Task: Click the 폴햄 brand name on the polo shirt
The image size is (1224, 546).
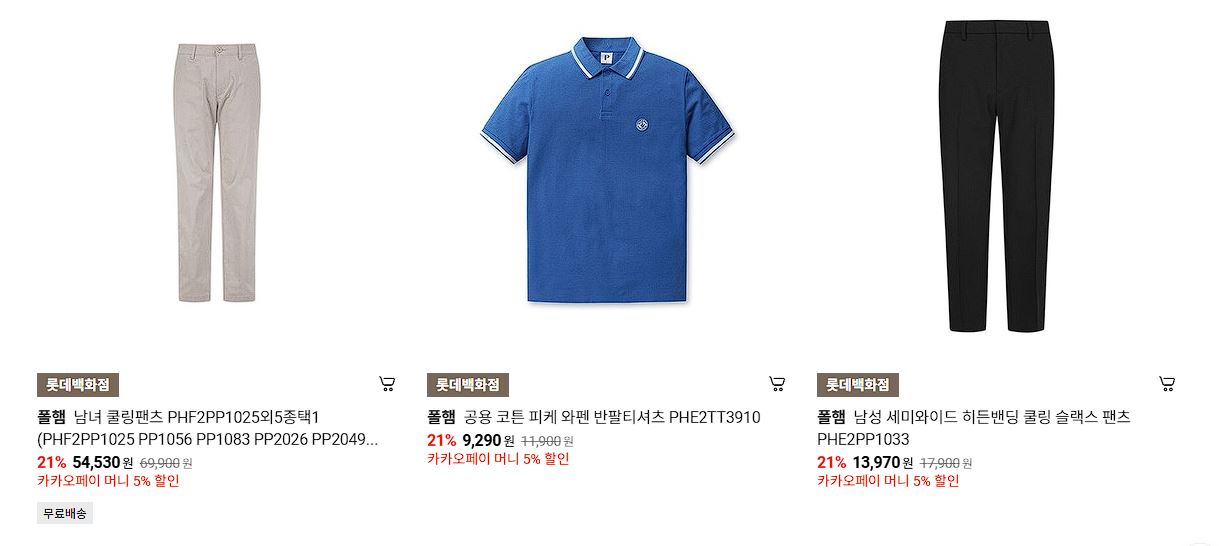Action: tap(441, 417)
